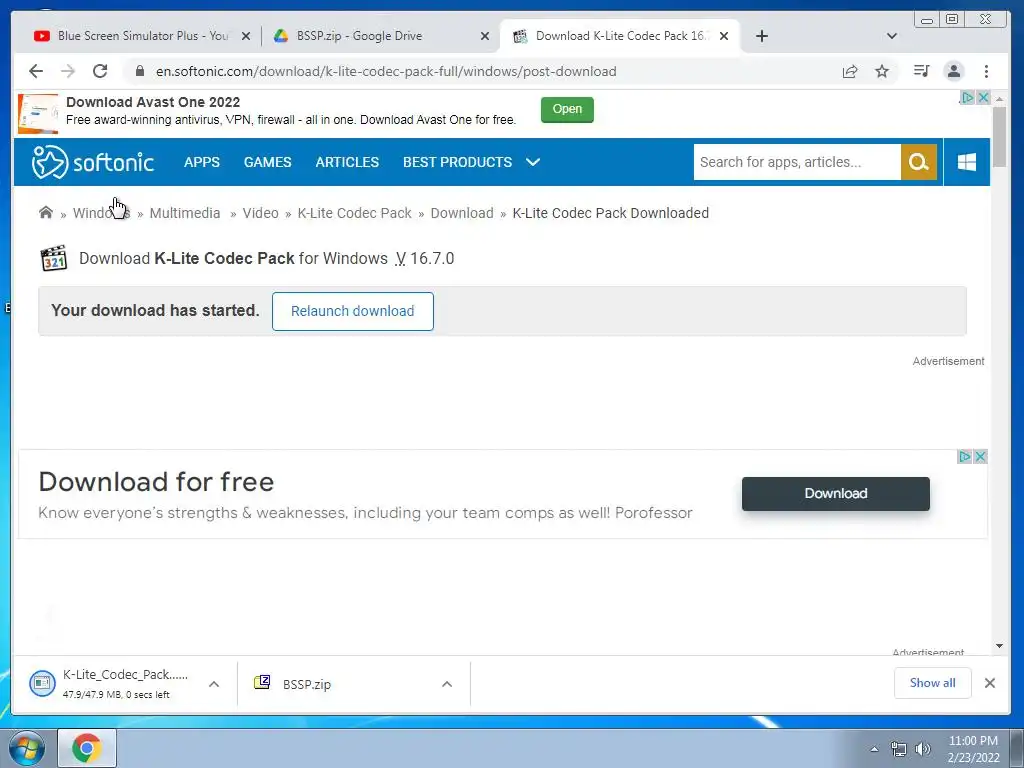Close the BSSP.zip Google Drive tab

pyautogui.click(x=485, y=36)
